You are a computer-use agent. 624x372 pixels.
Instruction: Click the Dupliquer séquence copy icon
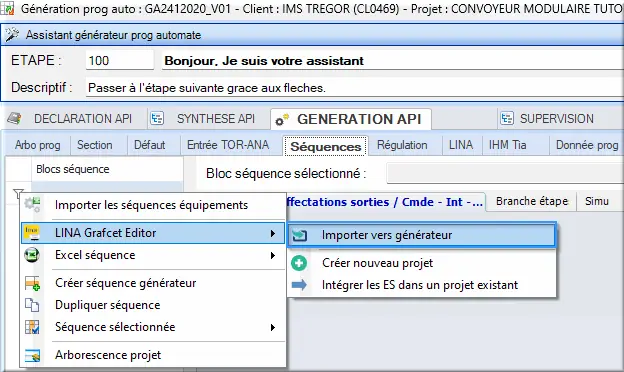(x=32, y=305)
